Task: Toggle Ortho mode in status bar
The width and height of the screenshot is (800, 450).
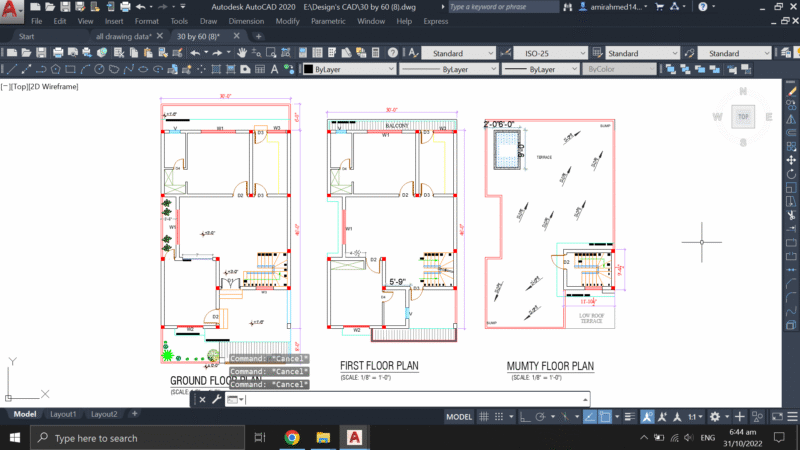Action: [x=524, y=417]
